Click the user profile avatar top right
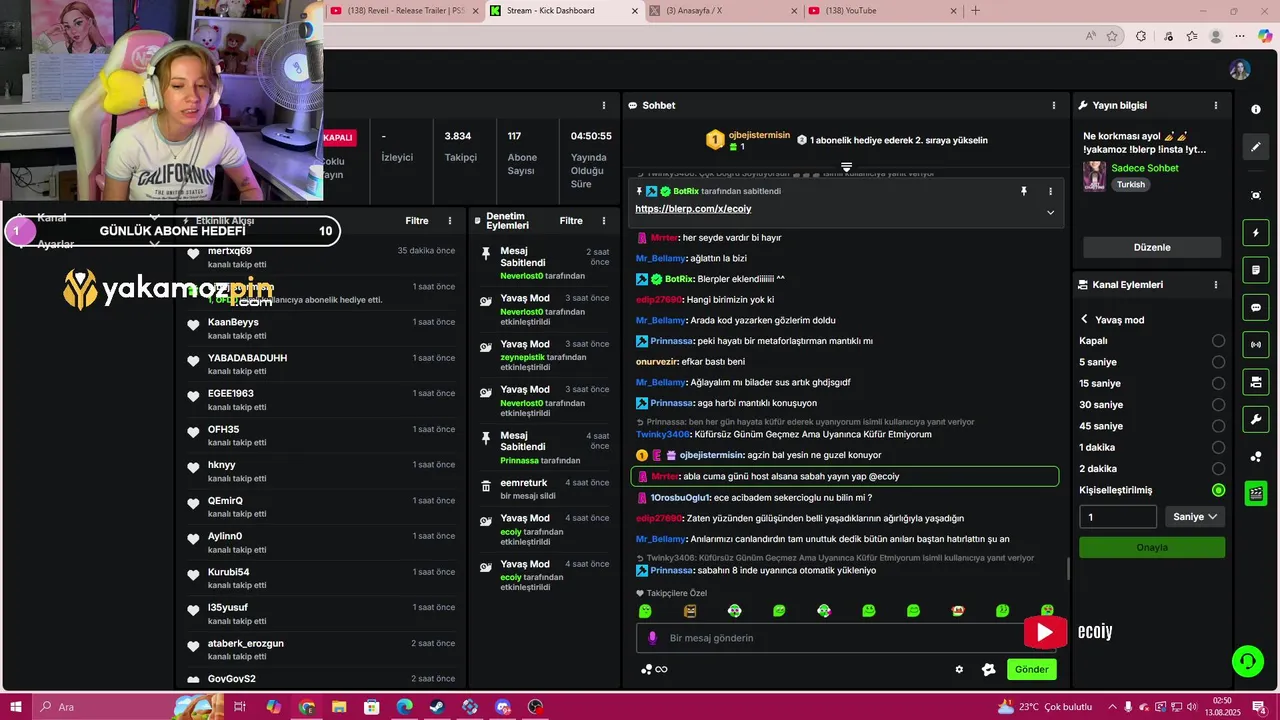This screenshot has height=720, width=1280. click(x=1240, y=70)
